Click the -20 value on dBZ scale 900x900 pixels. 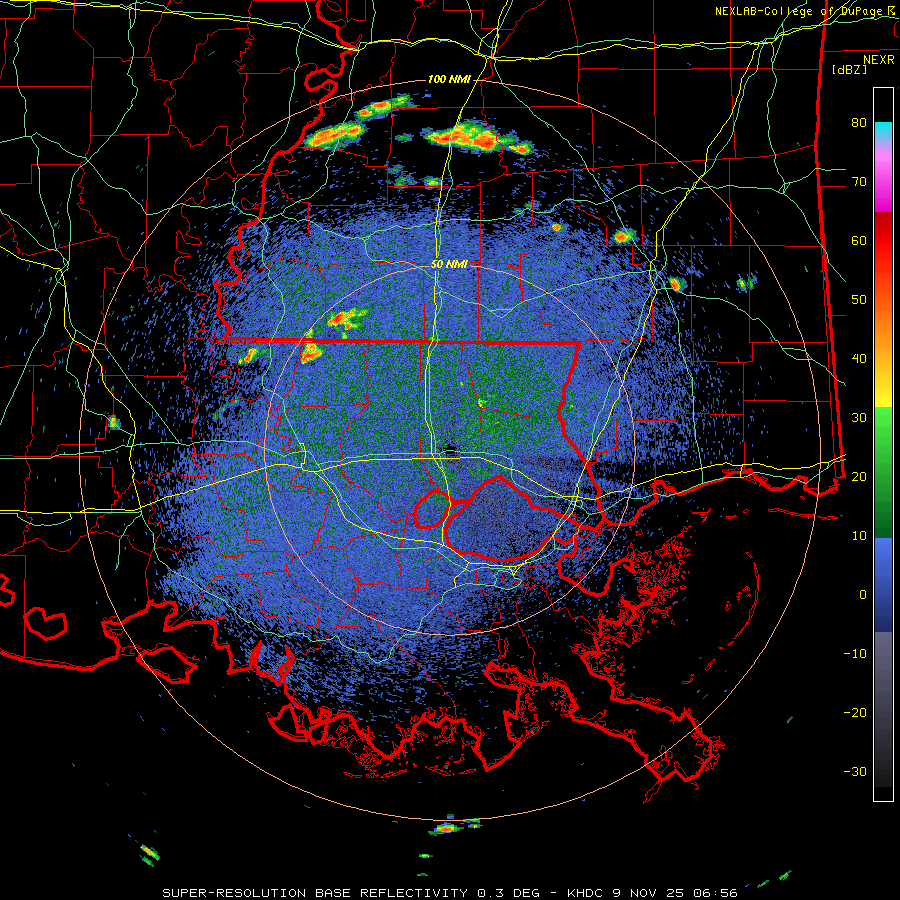pos(855,712)
